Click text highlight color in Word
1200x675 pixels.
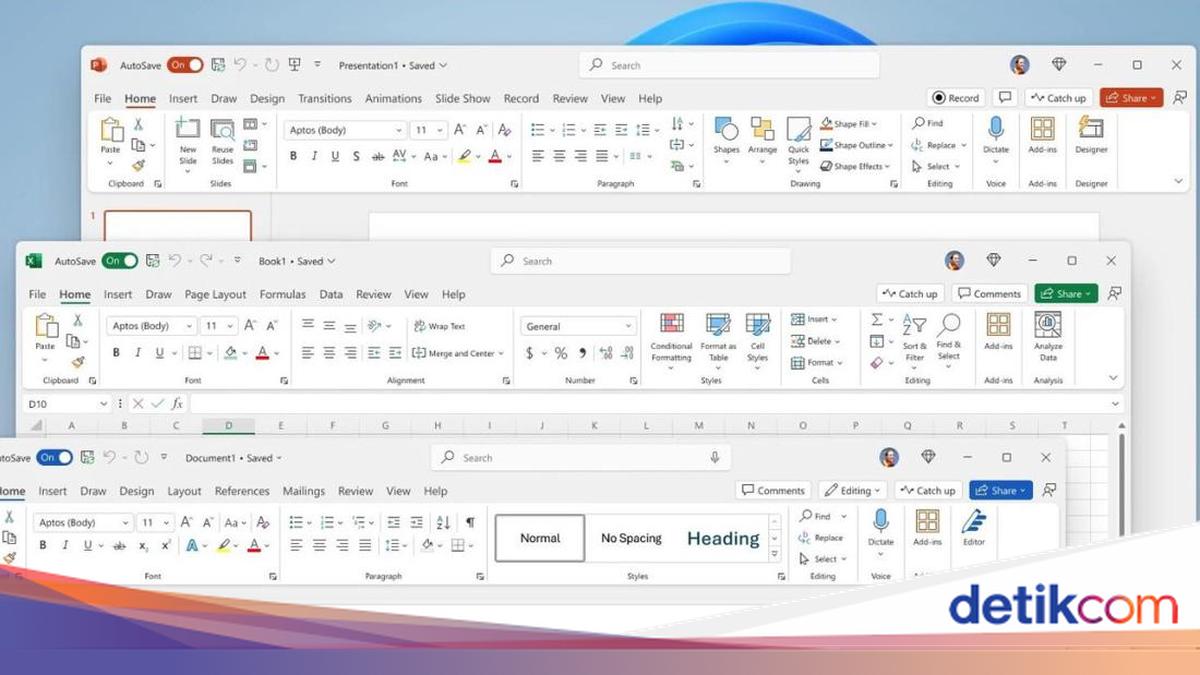click(x=224, y=545)
